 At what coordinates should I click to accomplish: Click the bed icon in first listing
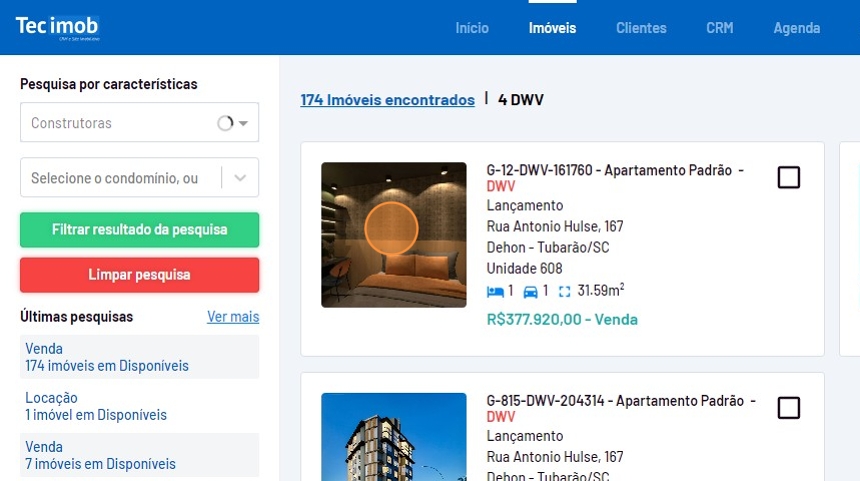[495, 292]
